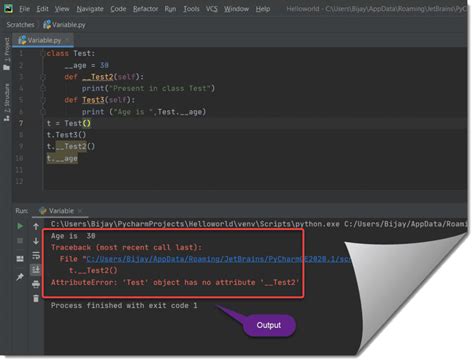Viewport: 474px width, 362px height.
Task: Click the Python file icon in breadcrumb Variable.py
Action: (47, 24)
